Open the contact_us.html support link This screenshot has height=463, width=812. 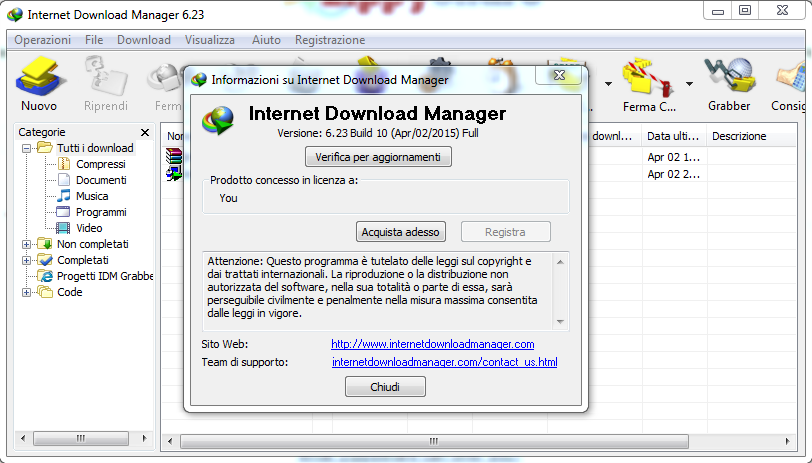pyautogui.click(x=444, y=363)
